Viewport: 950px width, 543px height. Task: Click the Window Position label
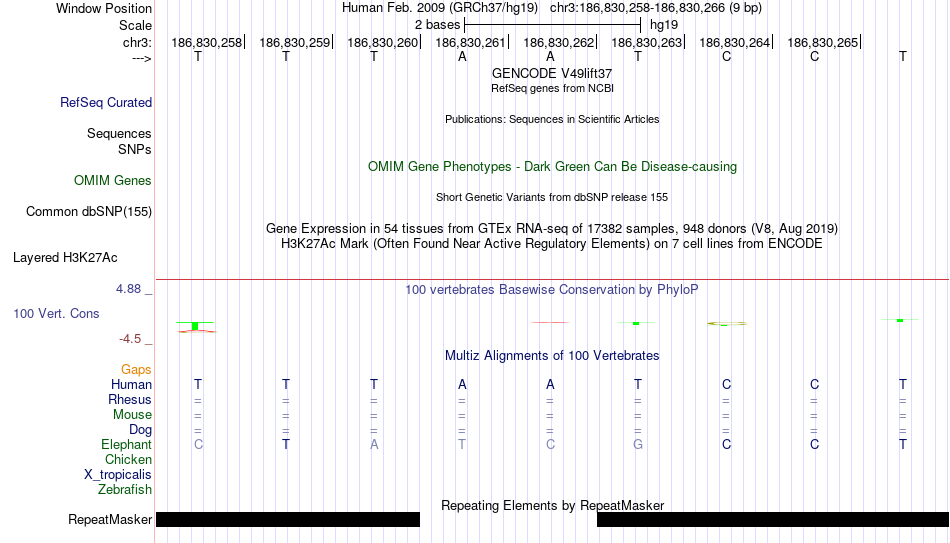coord(104,8)
